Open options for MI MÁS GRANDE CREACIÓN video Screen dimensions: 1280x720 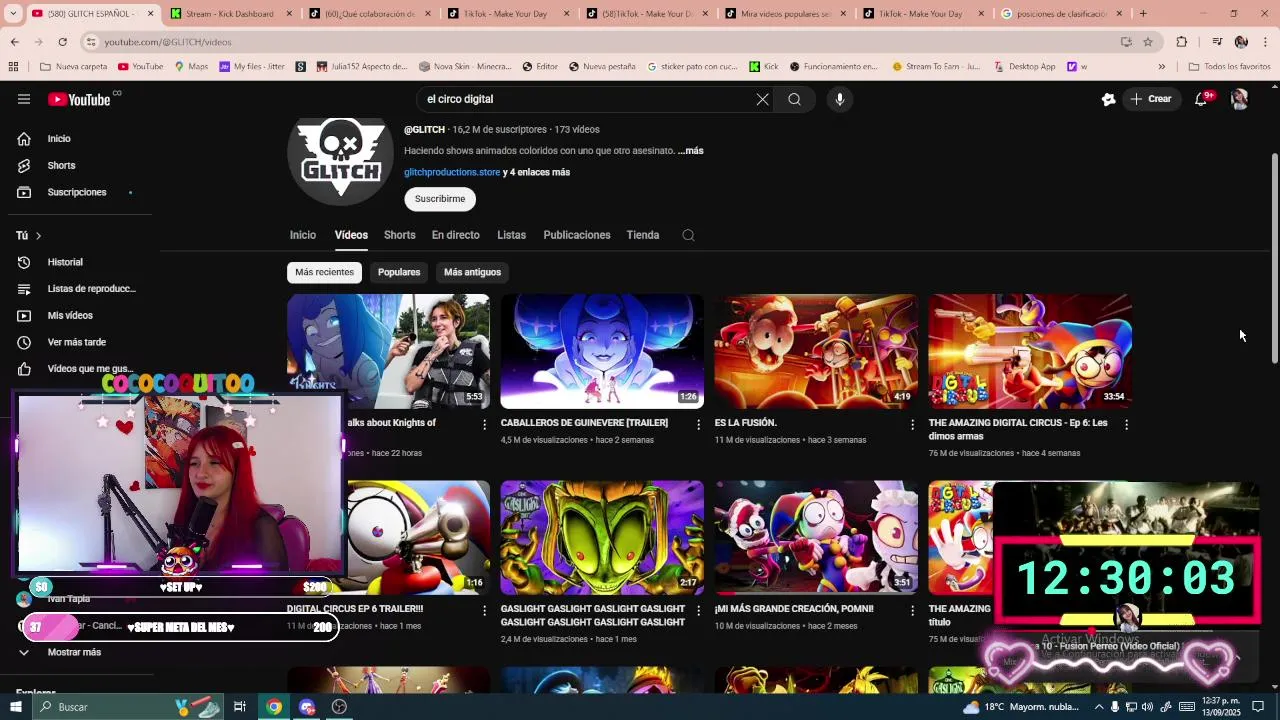coord(912,610)
